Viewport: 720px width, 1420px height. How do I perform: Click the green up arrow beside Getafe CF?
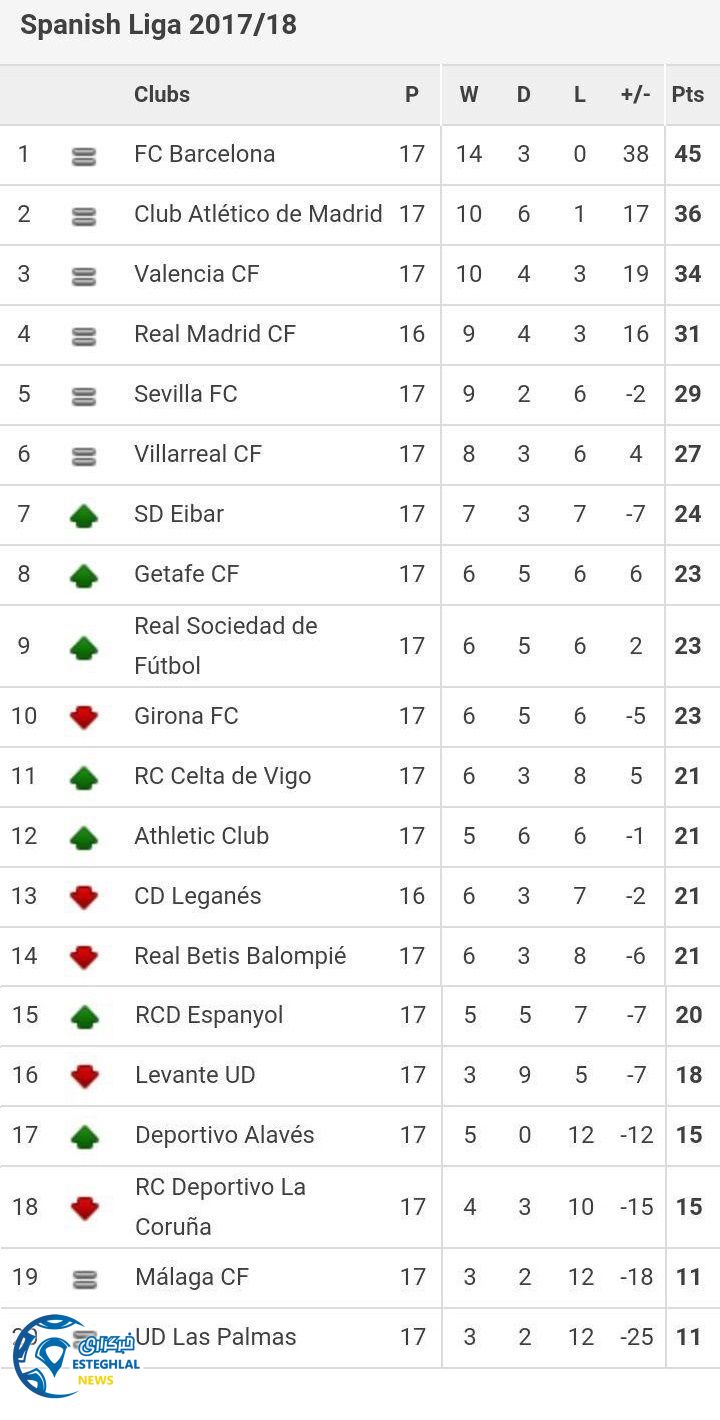pos(84,576)
